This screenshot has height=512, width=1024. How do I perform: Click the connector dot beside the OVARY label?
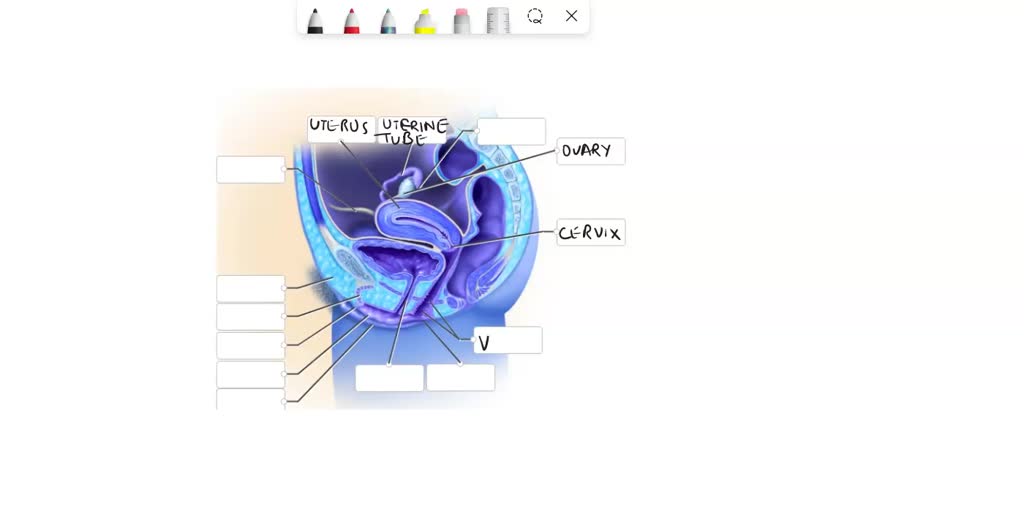click(x=557, y=150)
